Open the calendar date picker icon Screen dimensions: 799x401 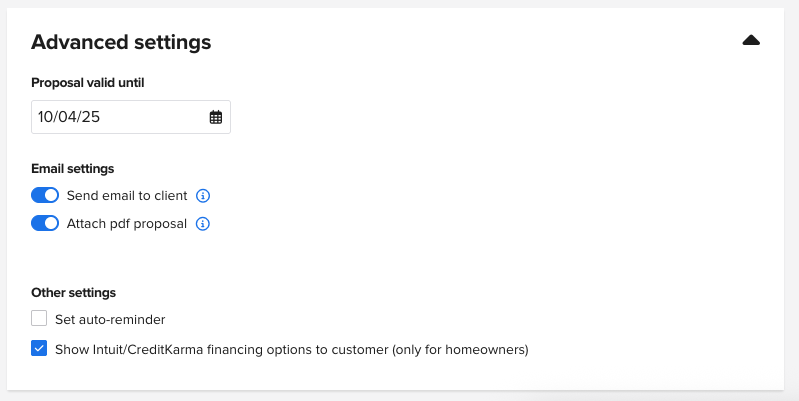click(x=216, y=117)
